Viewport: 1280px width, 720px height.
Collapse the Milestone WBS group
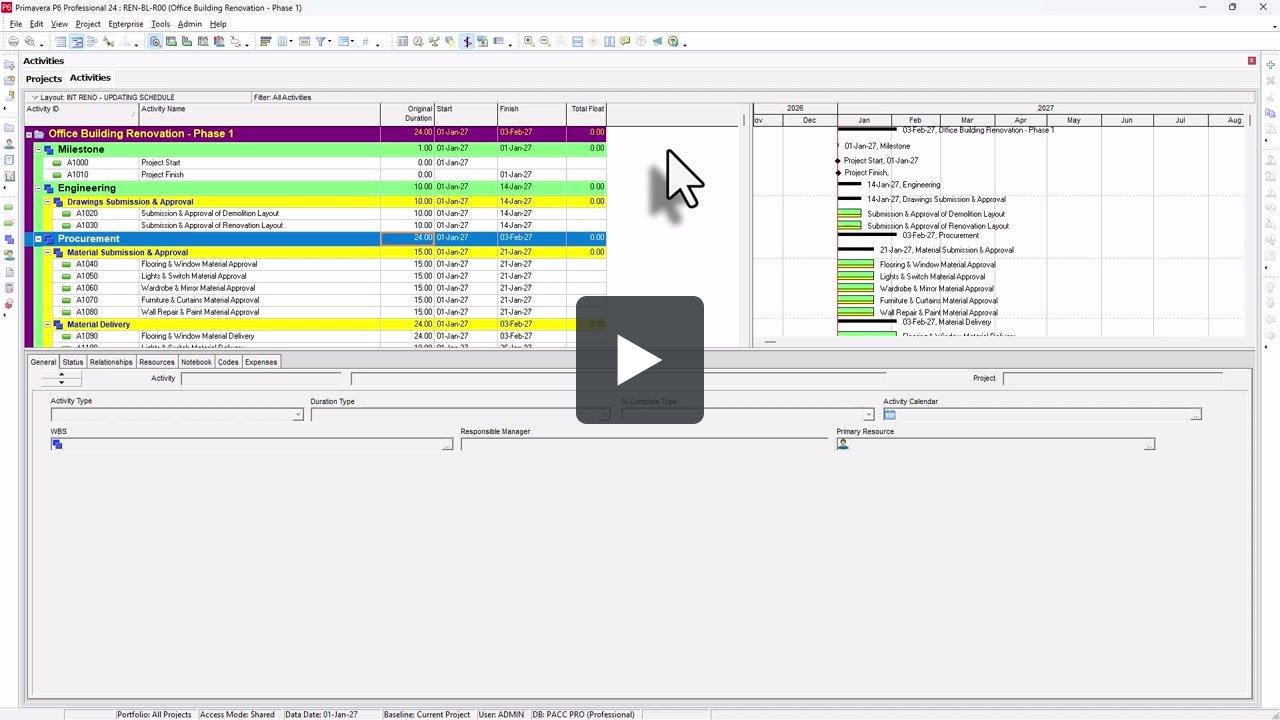tap(39, 149)
